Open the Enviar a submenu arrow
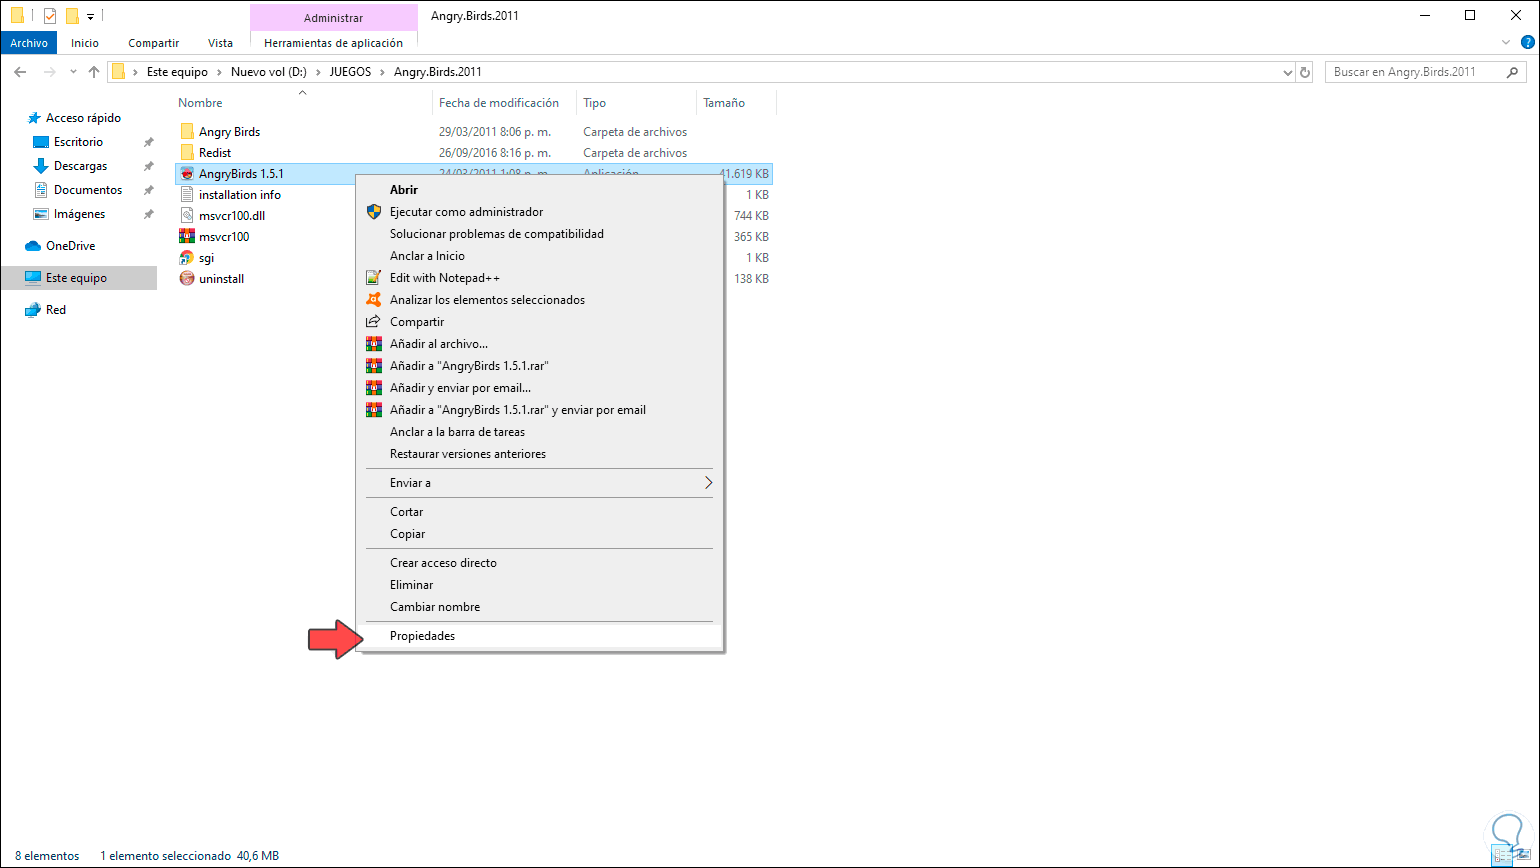This screenshot has height=868, width=1540. point(708,483)
